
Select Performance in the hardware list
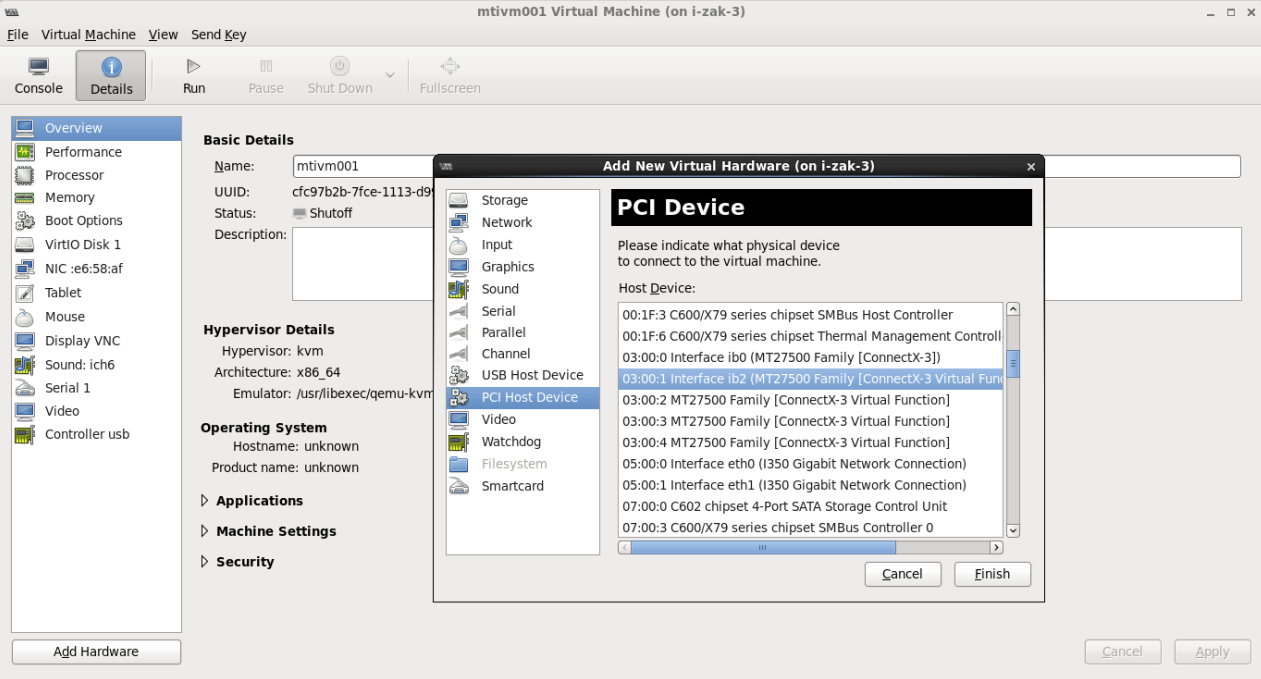97,152
